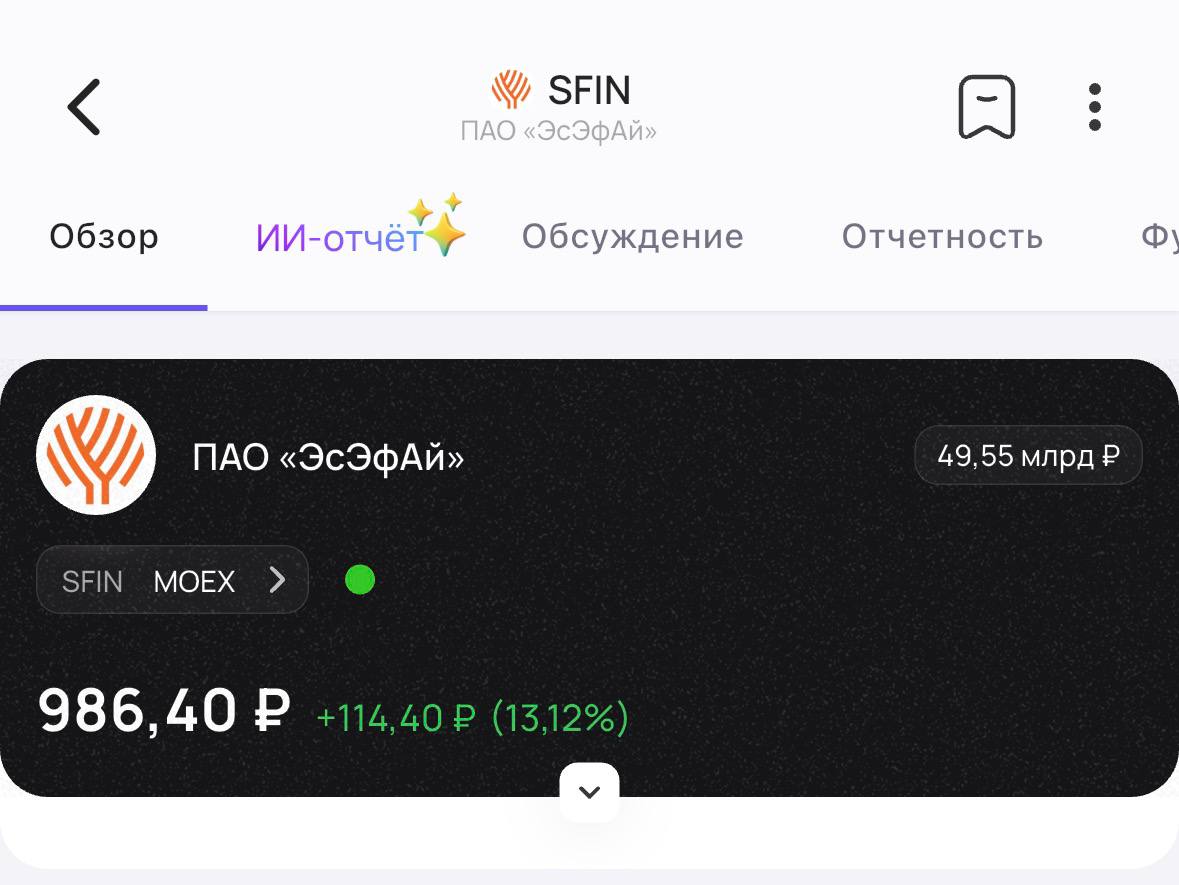Click the +114,40 ₽ (13,12%) price change
Viewport: 1179px width, 885px height.
pyautogui.click(x=472, y=718)
